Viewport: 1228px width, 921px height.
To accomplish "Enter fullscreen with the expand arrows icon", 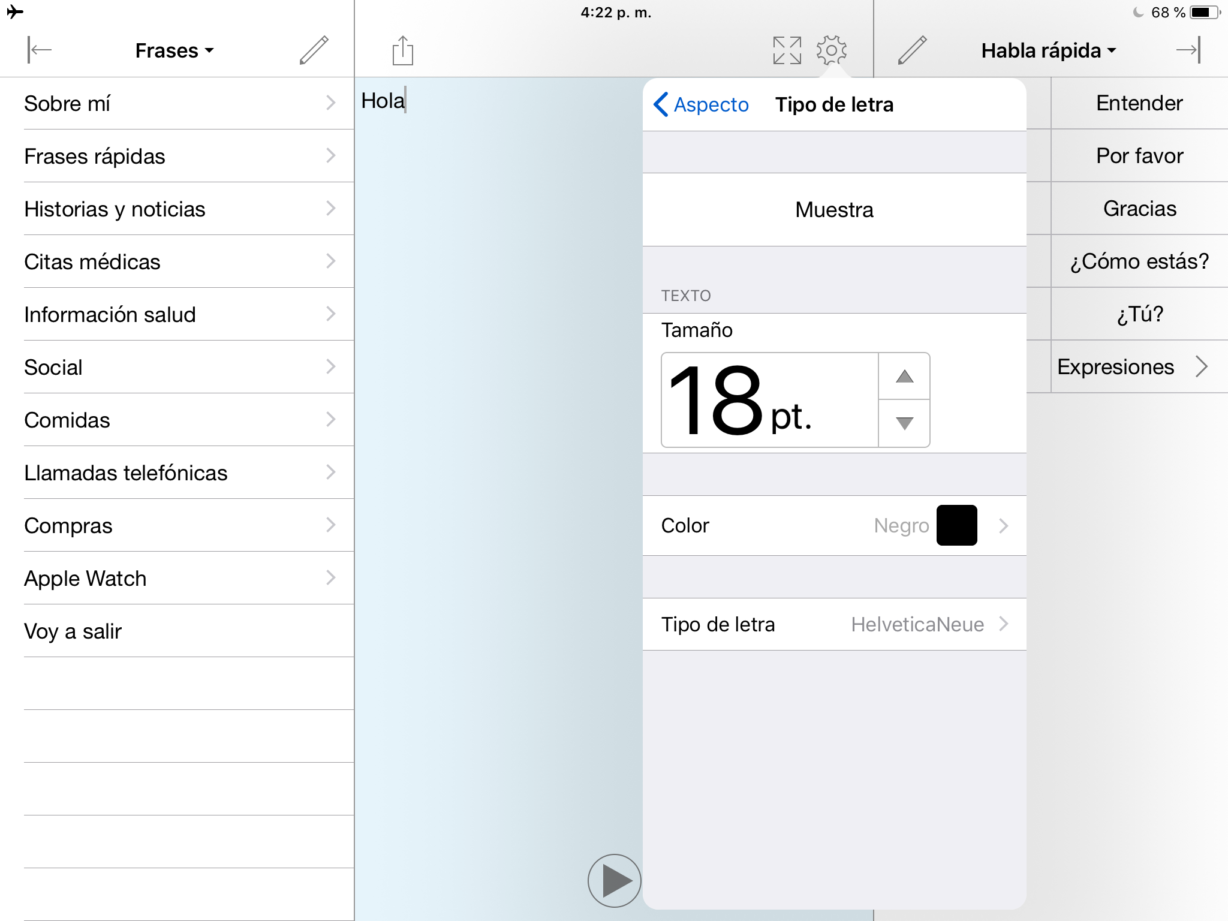I will pyautogui.click(x=787, y=50).
